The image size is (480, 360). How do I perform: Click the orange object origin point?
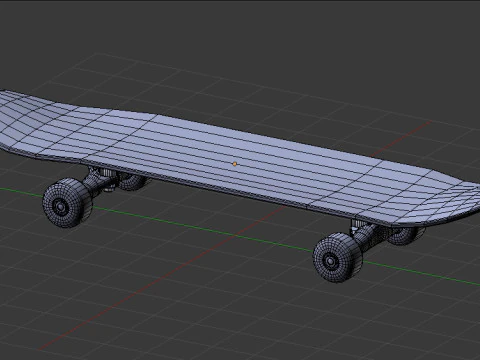[x=235, y=164]
